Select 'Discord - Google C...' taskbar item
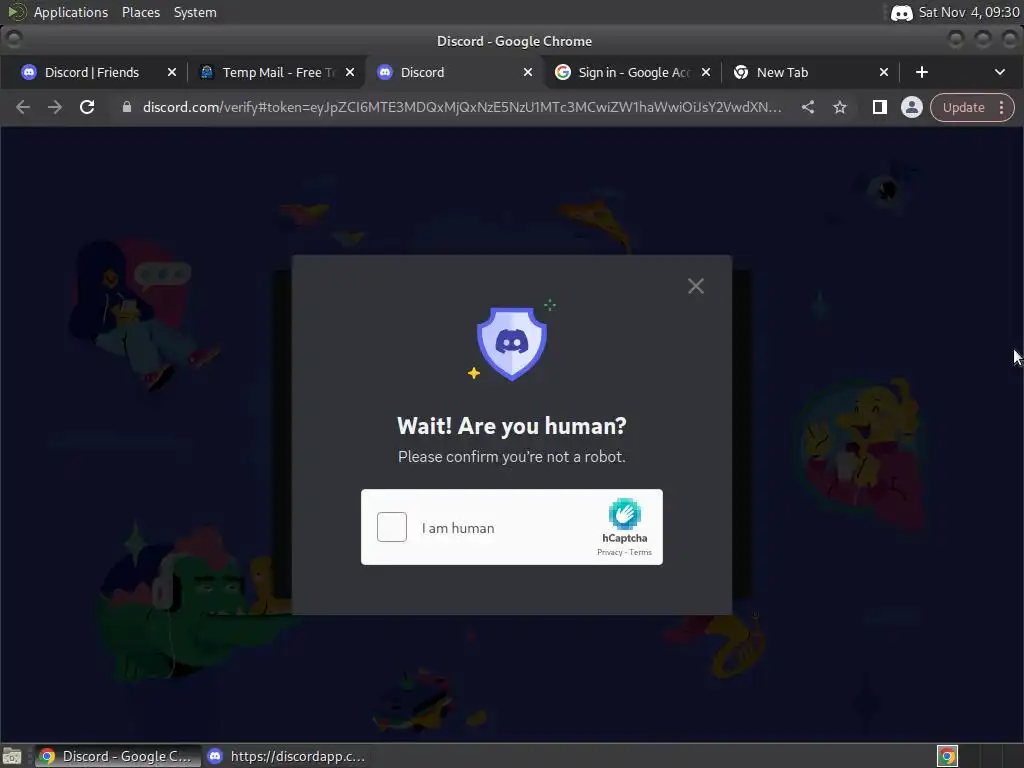 (116, 756)
